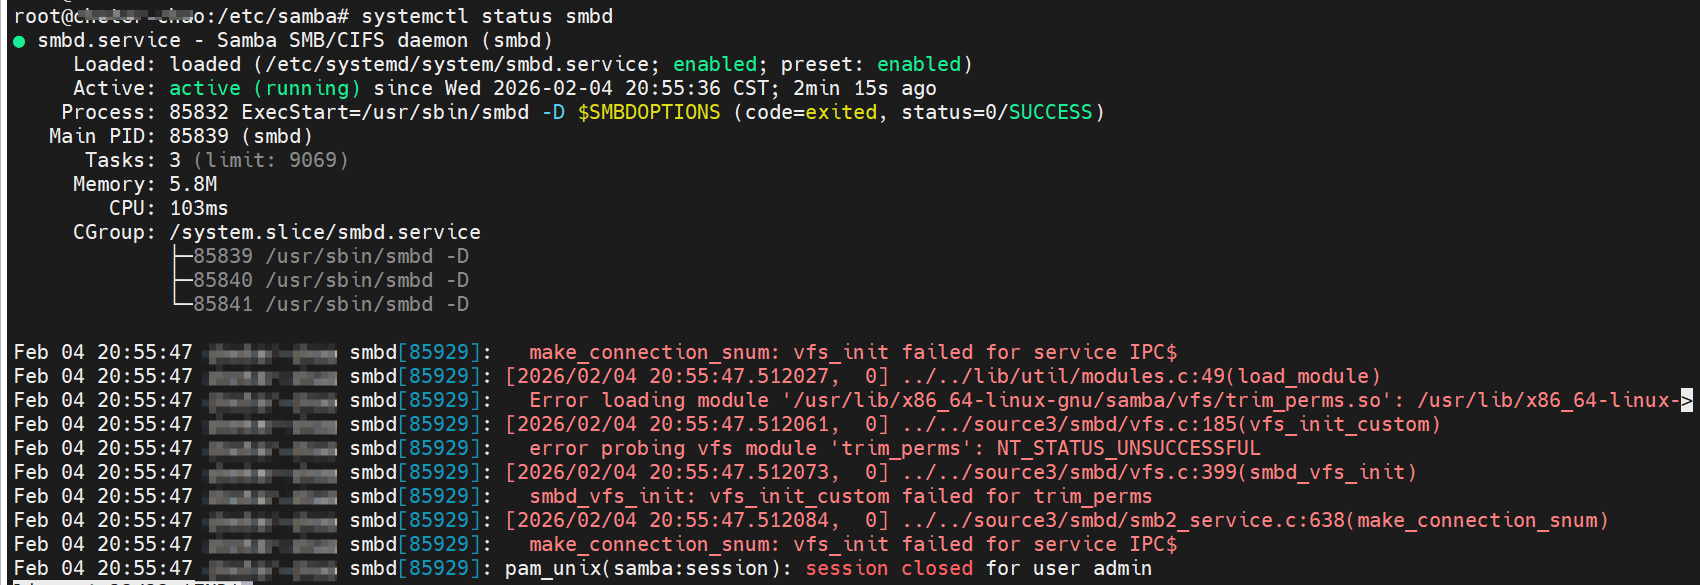Click the "systemctl status smbd" command at prompt

coord(487,17)
